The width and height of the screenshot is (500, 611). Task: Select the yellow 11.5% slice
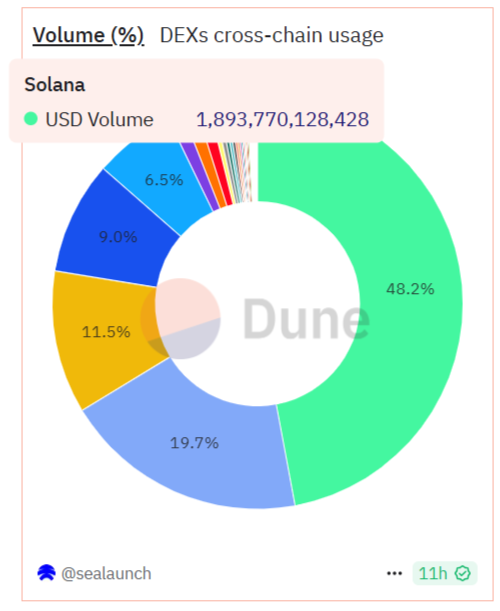(x=106, y=332)
